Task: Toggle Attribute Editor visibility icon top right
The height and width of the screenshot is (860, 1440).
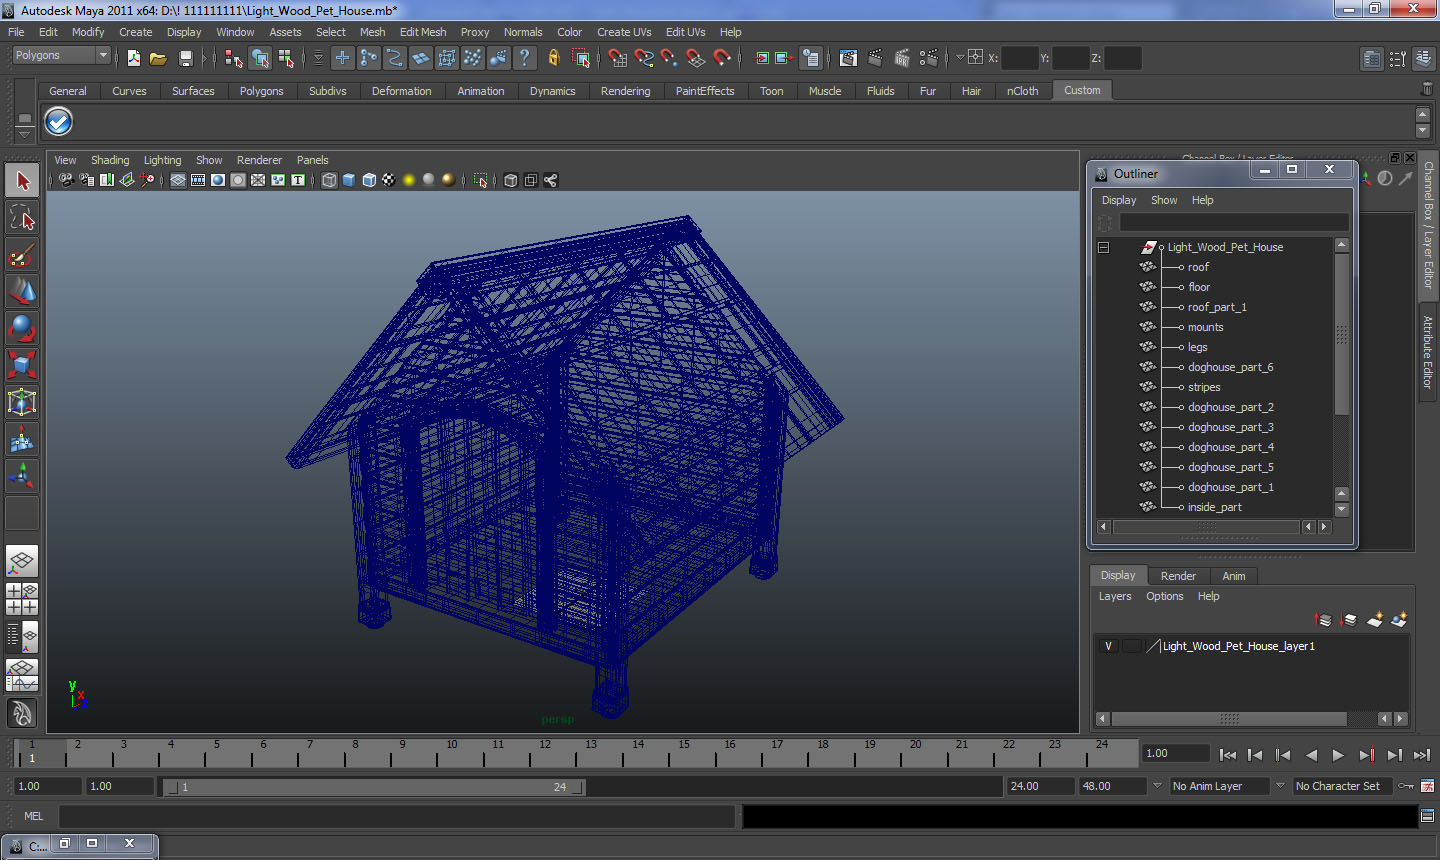Action: 1372,59
